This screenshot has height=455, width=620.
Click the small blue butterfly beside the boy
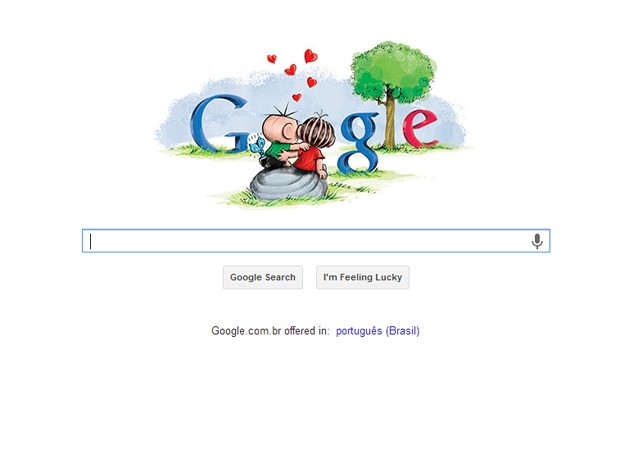[x=256, y=145]
